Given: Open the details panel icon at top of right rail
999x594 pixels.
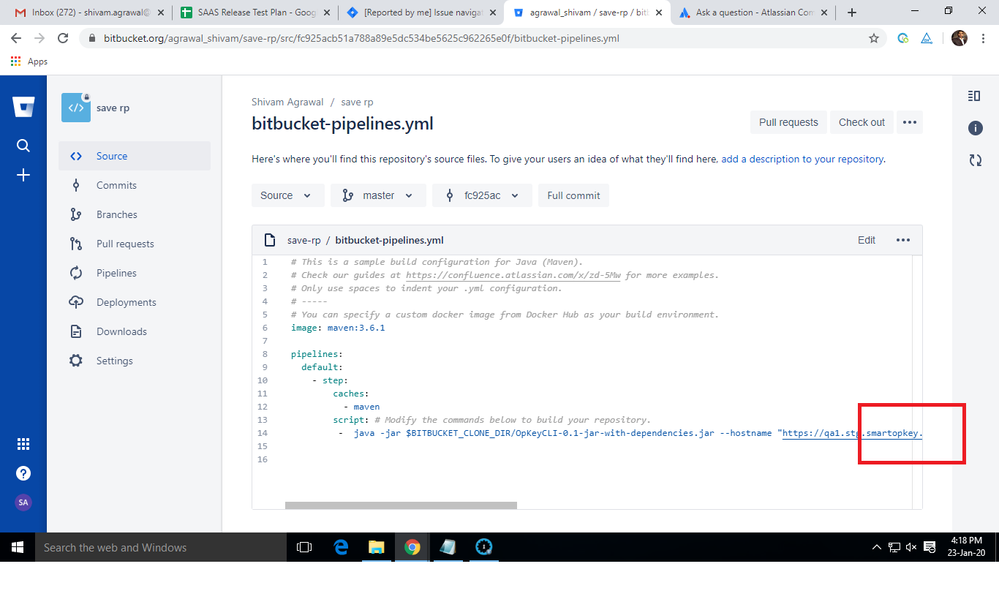Looking at the screenshot, I should click(x=974, y=96).
